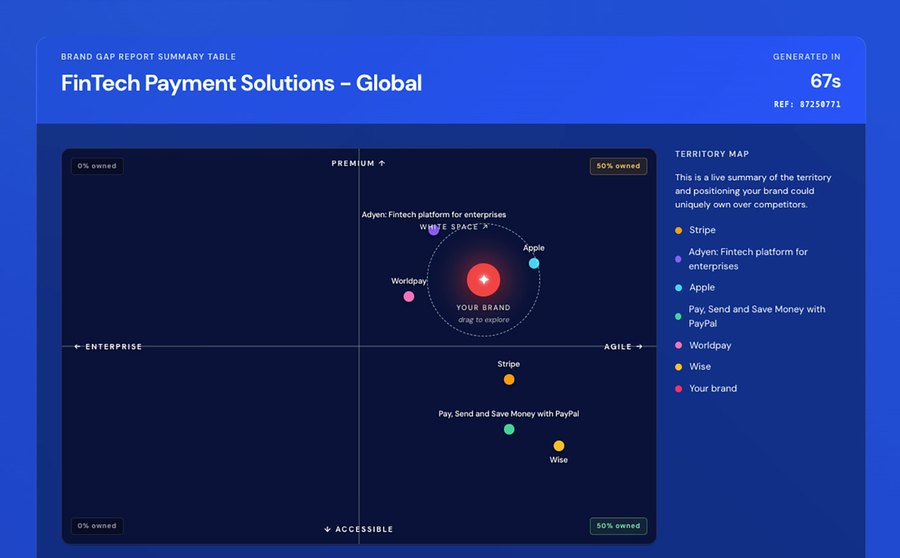Click the Territory Map heading
The image size is (900, 558).
click(x=712, y=154)
